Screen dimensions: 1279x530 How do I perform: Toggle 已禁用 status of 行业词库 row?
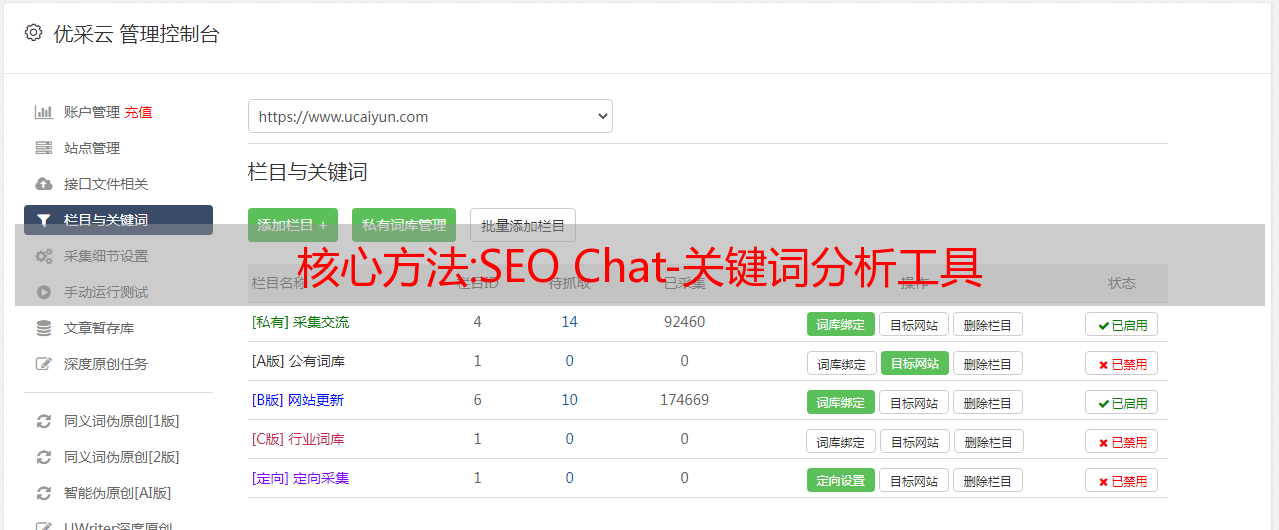1122,441
